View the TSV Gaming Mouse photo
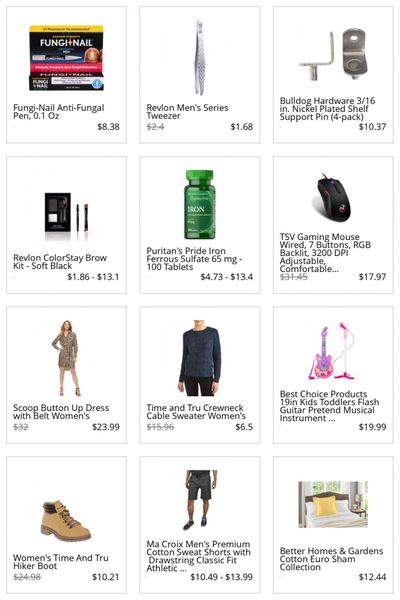400x600 pixels. click(x=333, y=198)
